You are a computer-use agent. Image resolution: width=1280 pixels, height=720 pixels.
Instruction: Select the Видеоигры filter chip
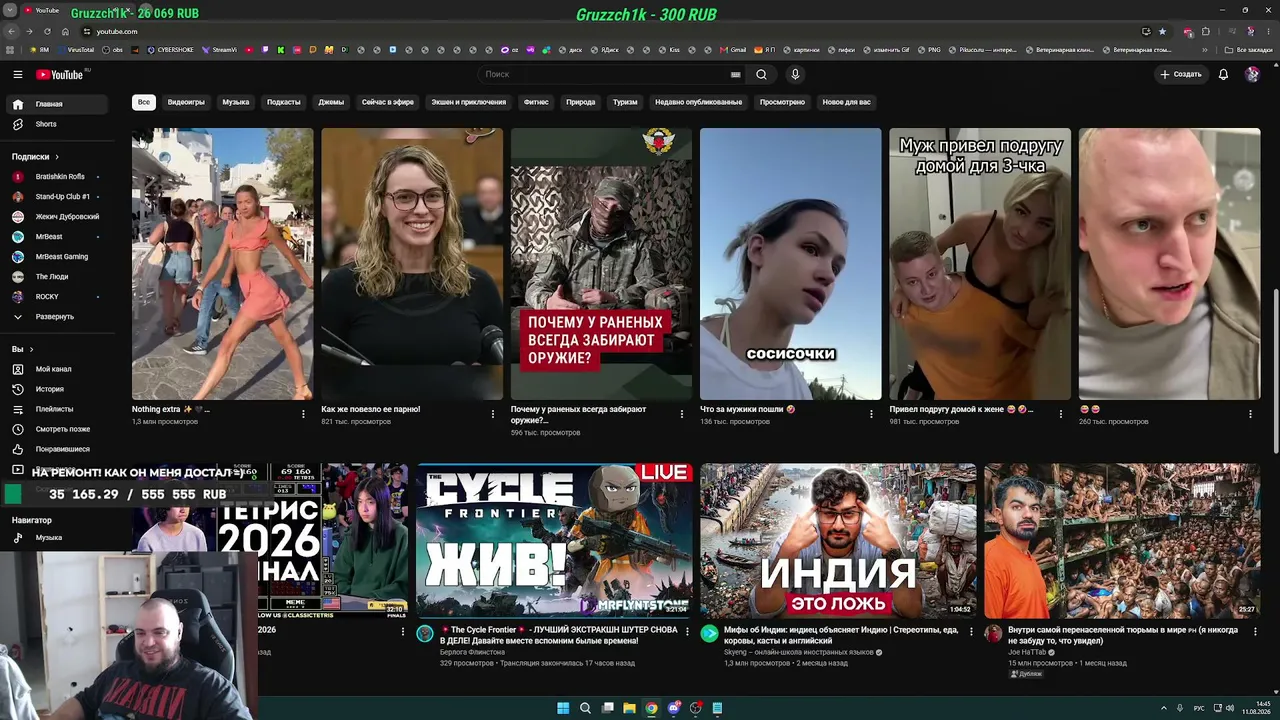[x=186, y=102]
